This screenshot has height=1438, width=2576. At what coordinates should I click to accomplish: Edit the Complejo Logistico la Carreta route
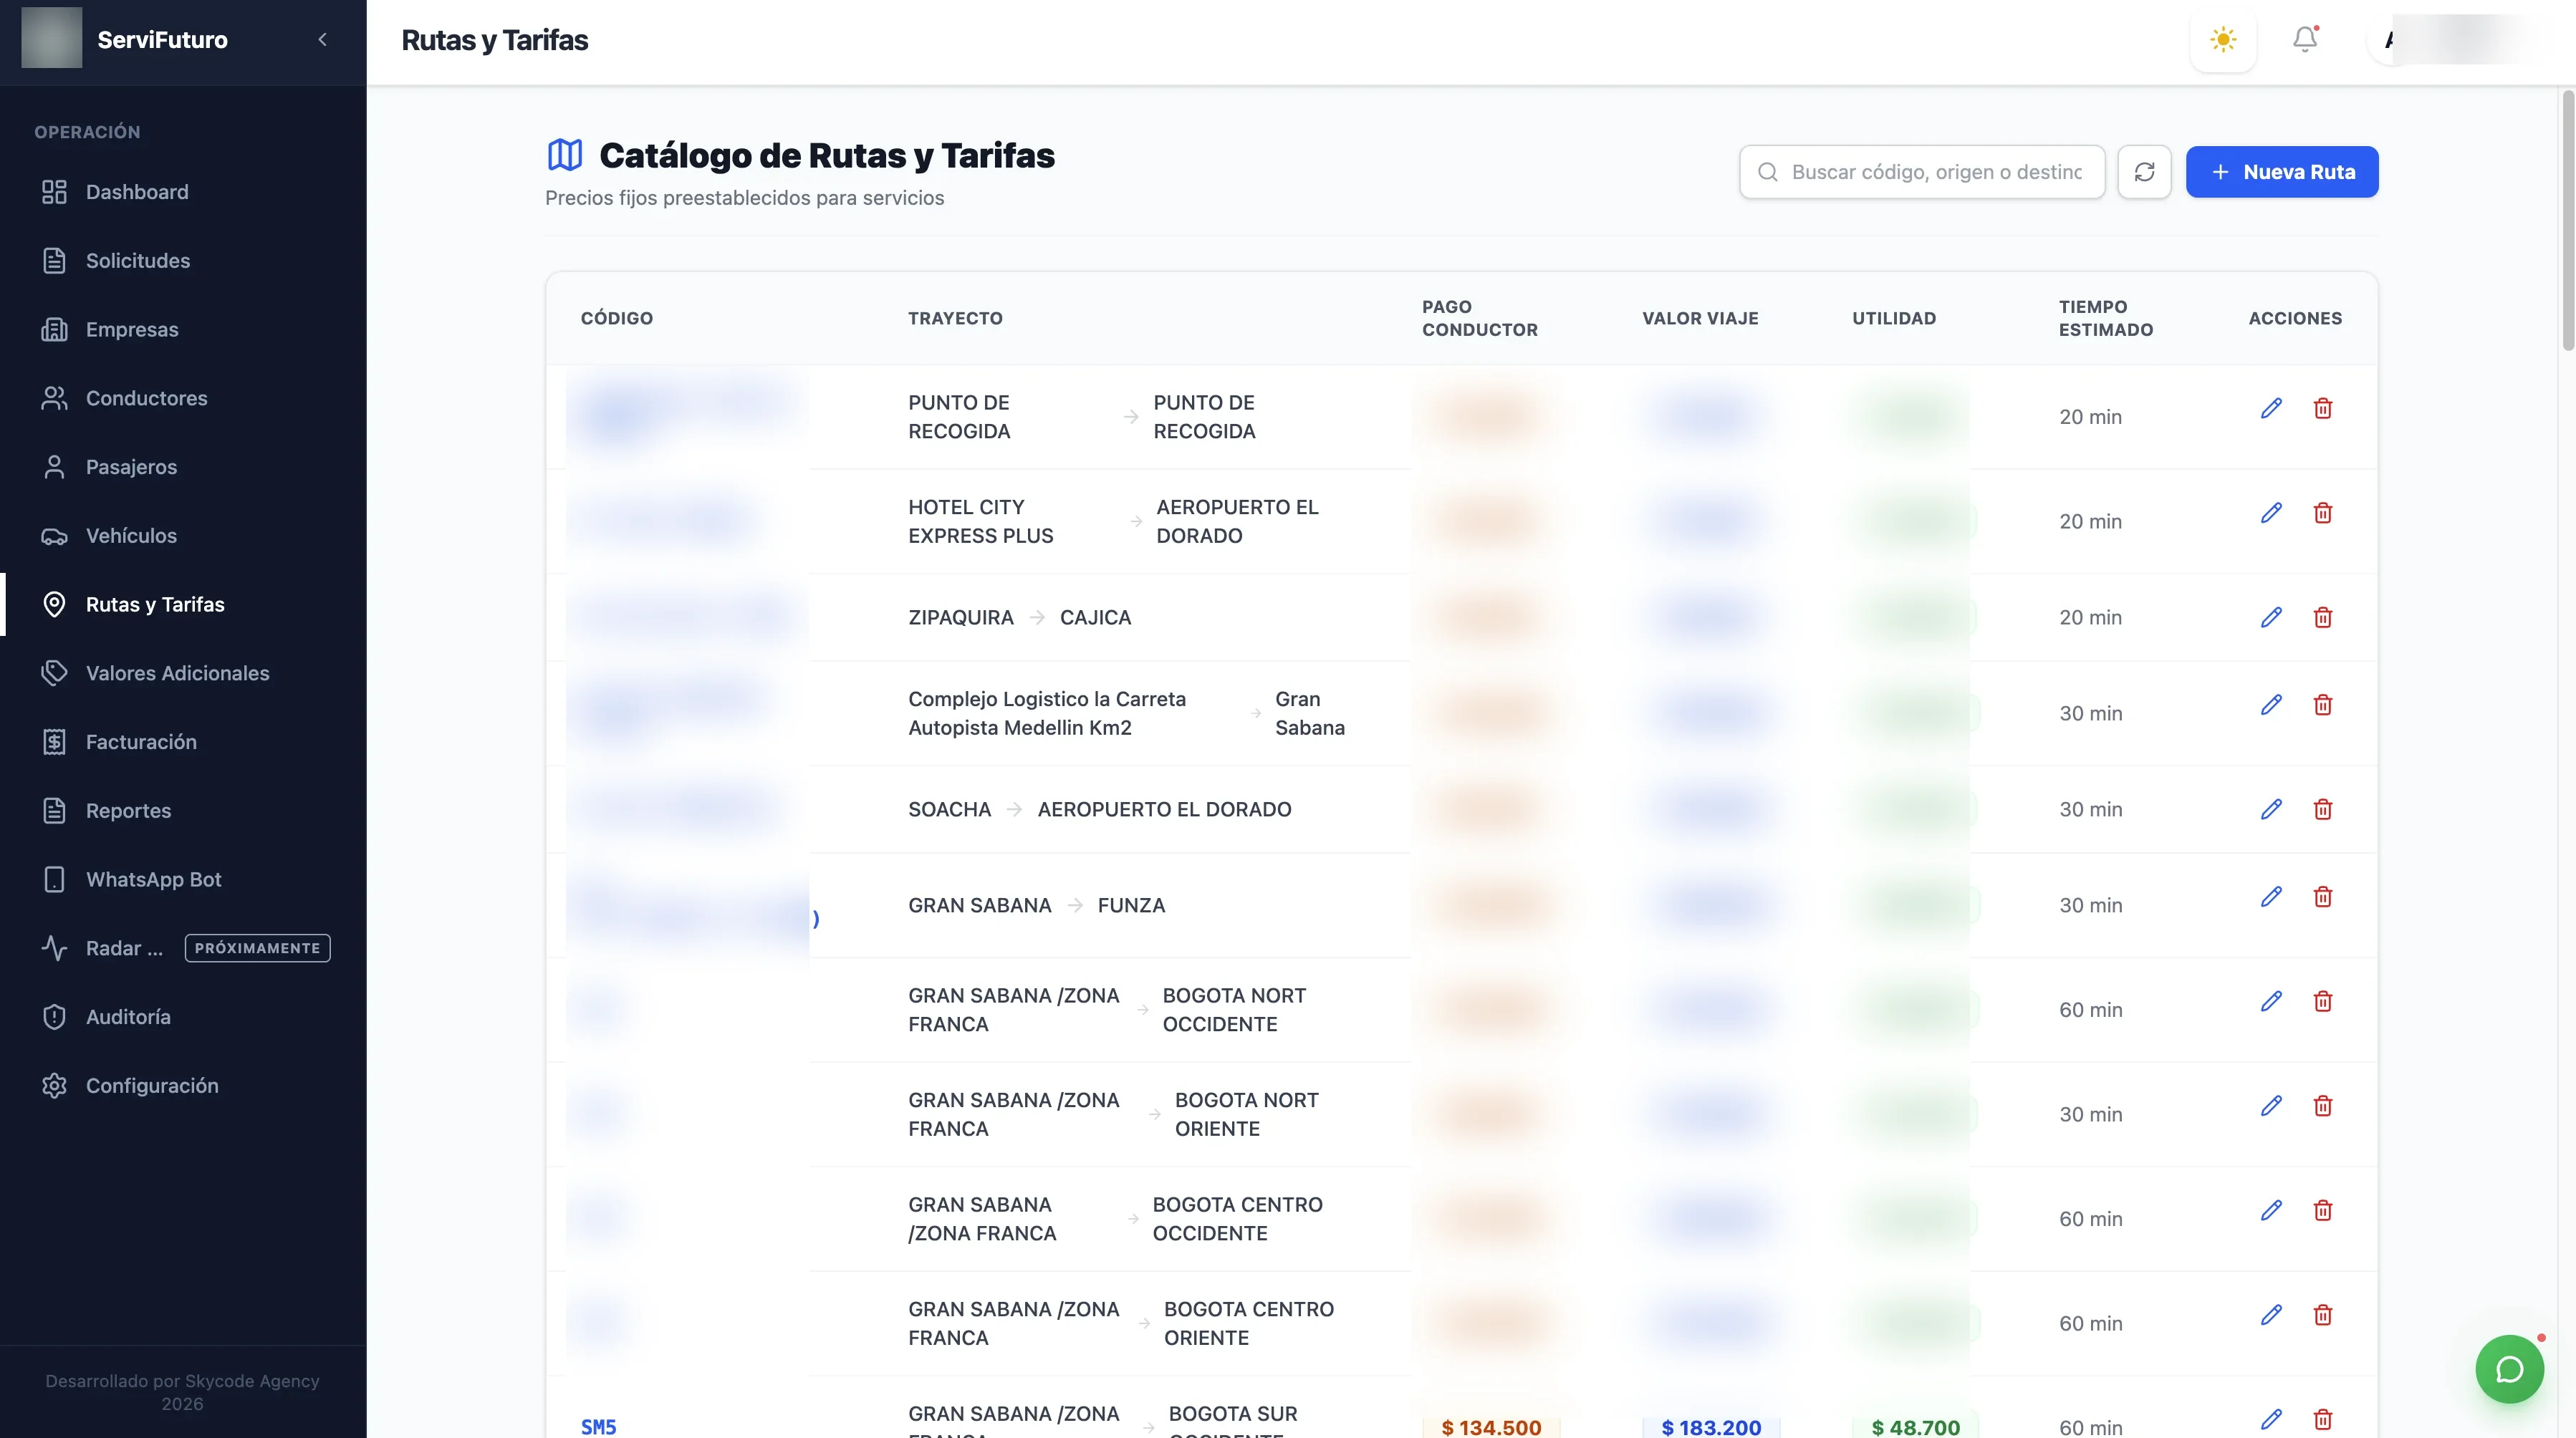click(2271, 705)
